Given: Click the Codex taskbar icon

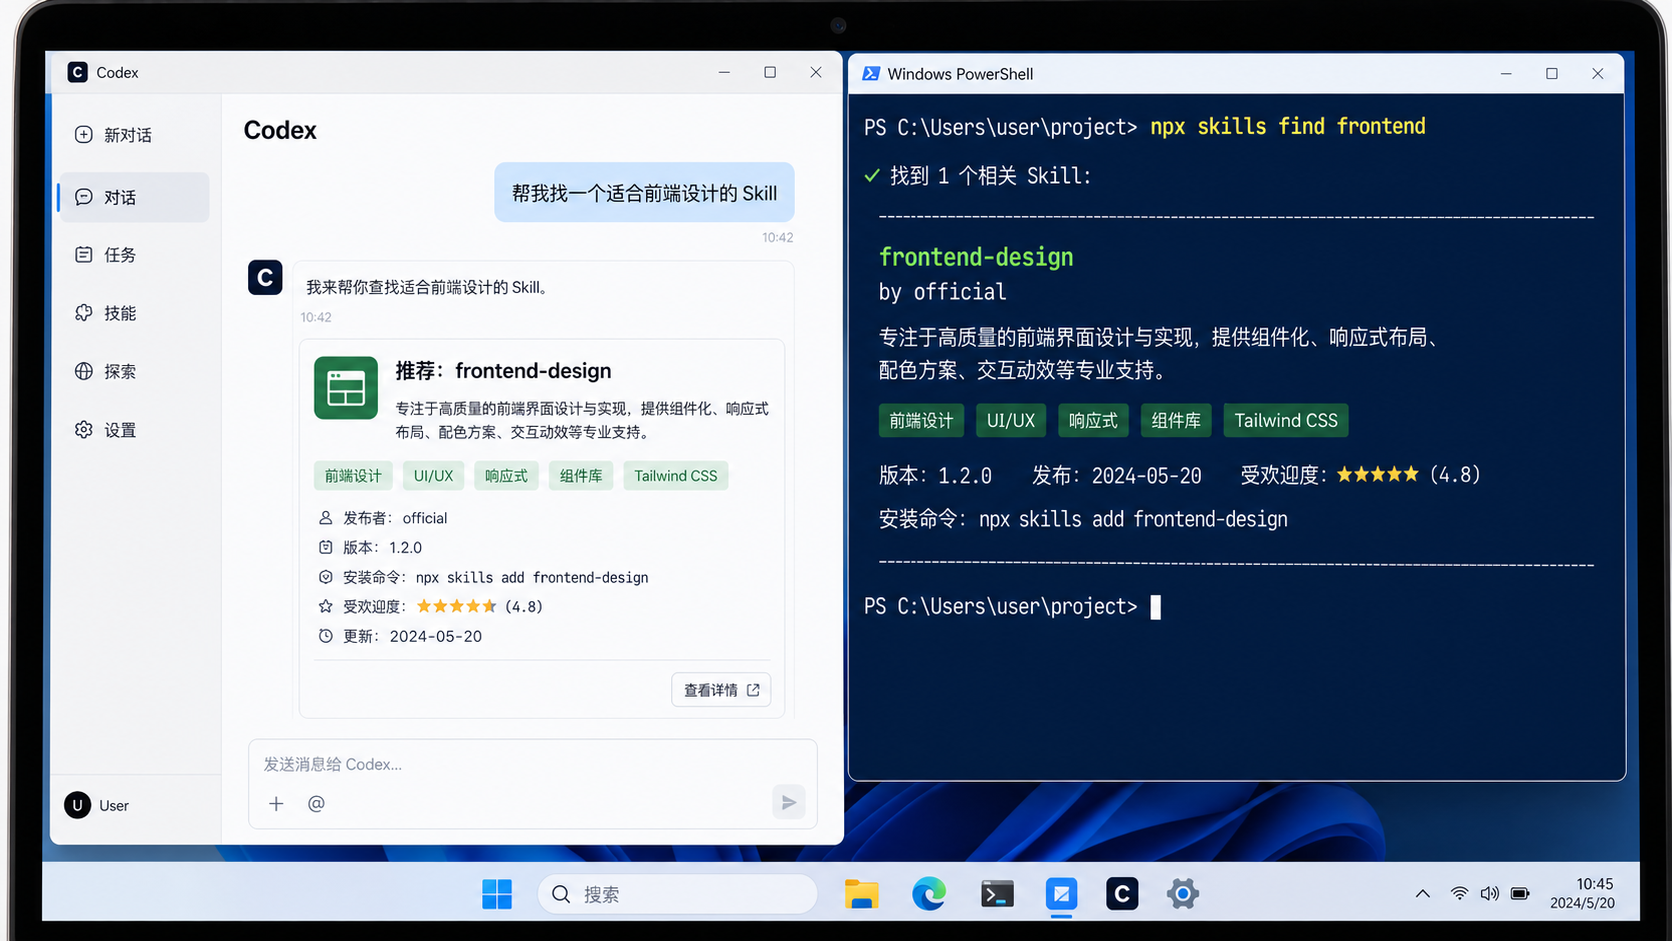Looking at the screenshot, I should pyautogui.click(x=1122, y=894).
